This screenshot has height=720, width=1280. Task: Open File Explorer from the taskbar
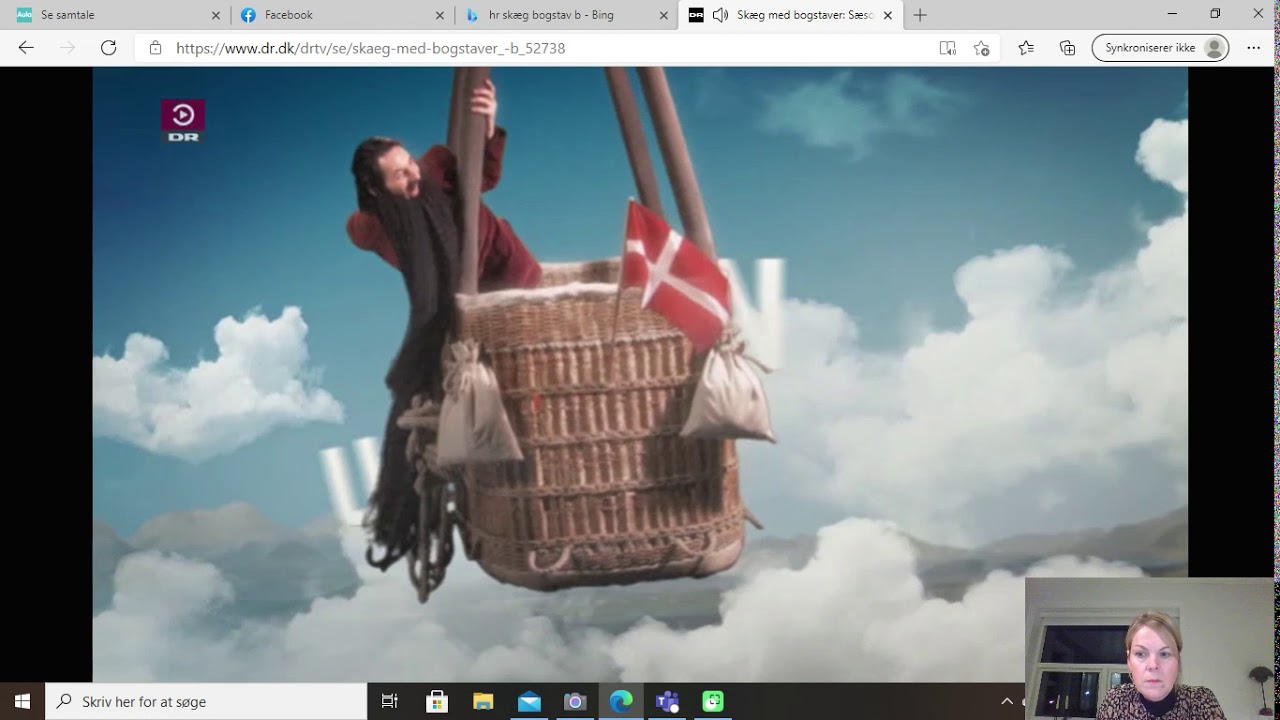click(483, 701)
